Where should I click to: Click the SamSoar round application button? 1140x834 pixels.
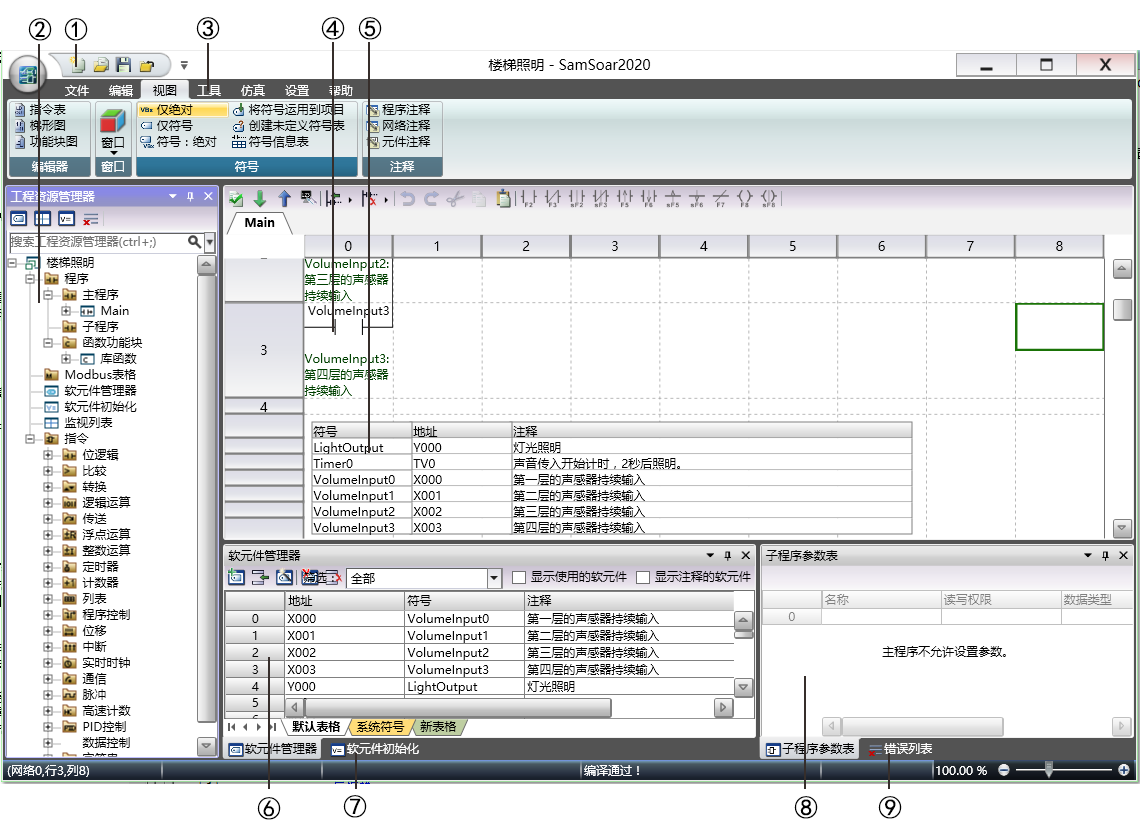point(28,76)
